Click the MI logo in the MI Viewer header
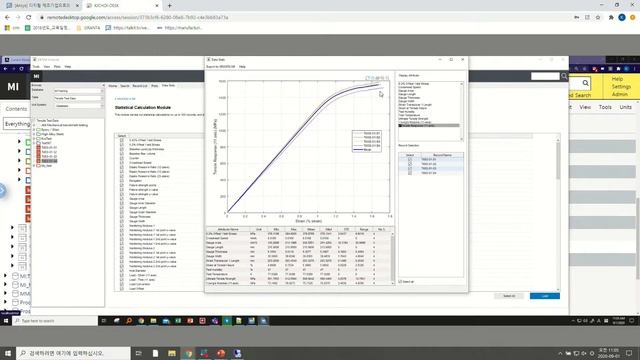The width and height of the screenshot is (640, 360). click(x=36, y=76)
